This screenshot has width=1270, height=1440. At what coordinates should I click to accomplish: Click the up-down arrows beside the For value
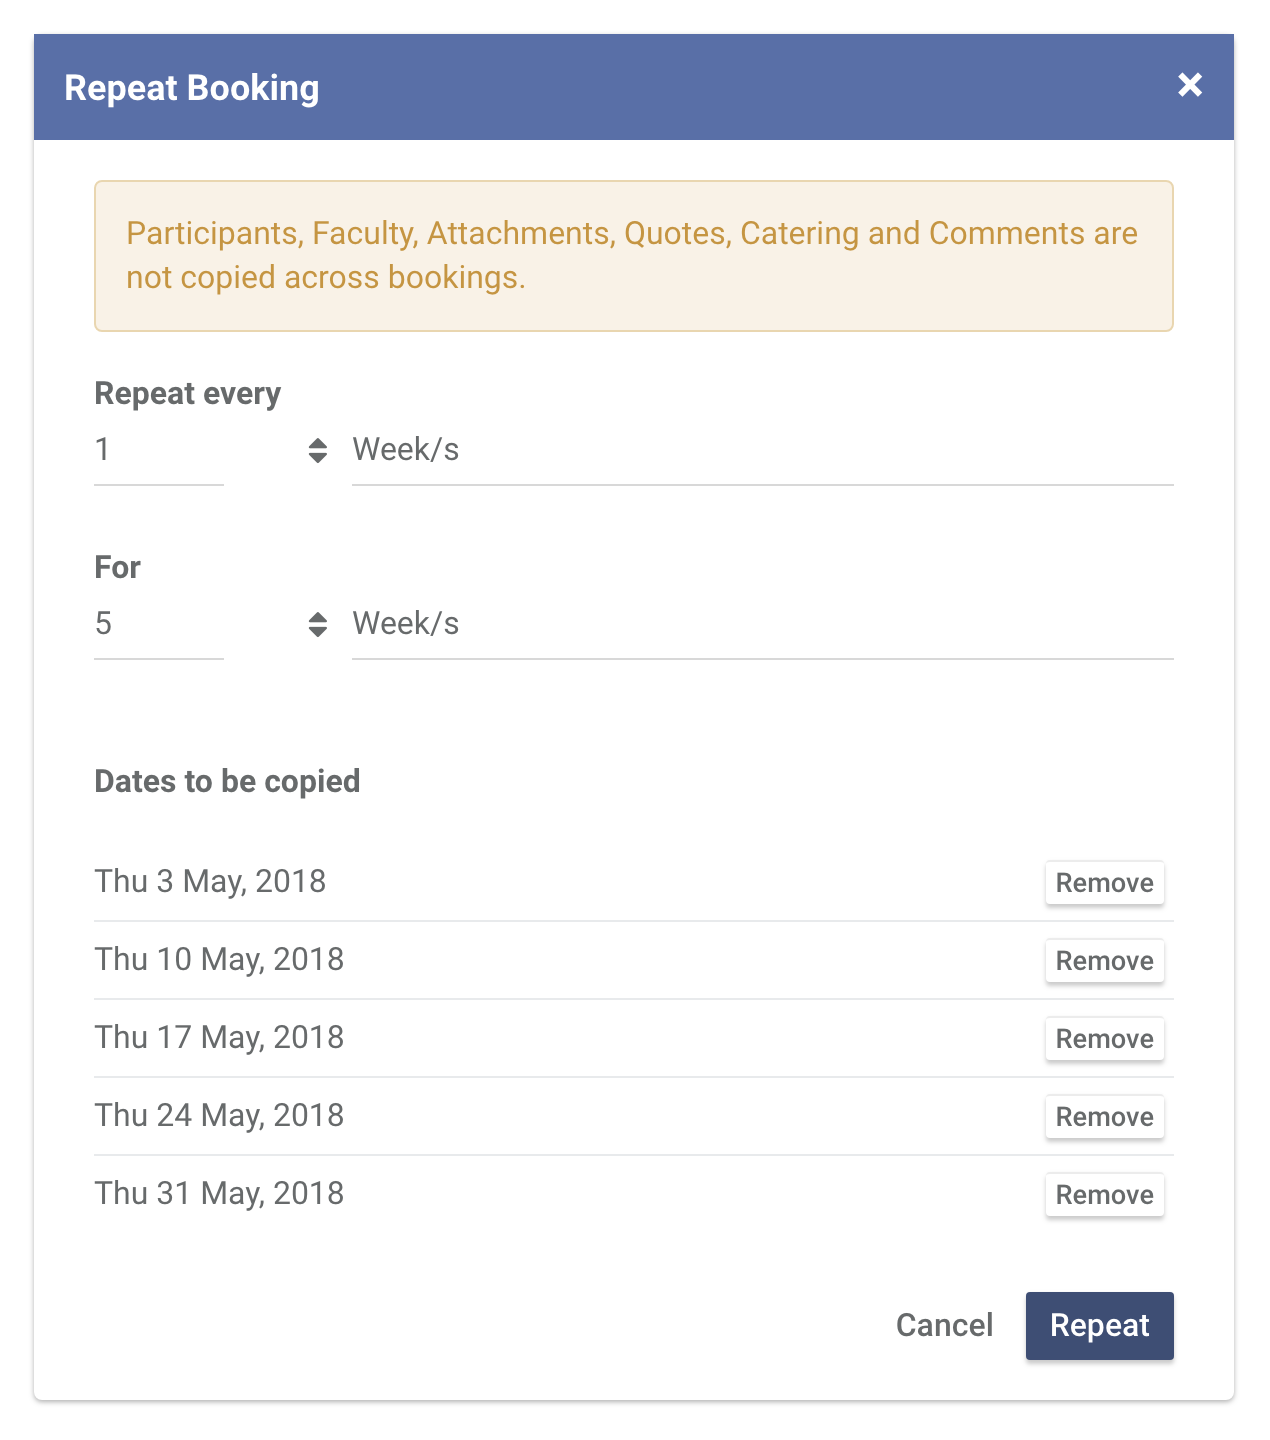(317, 625)
